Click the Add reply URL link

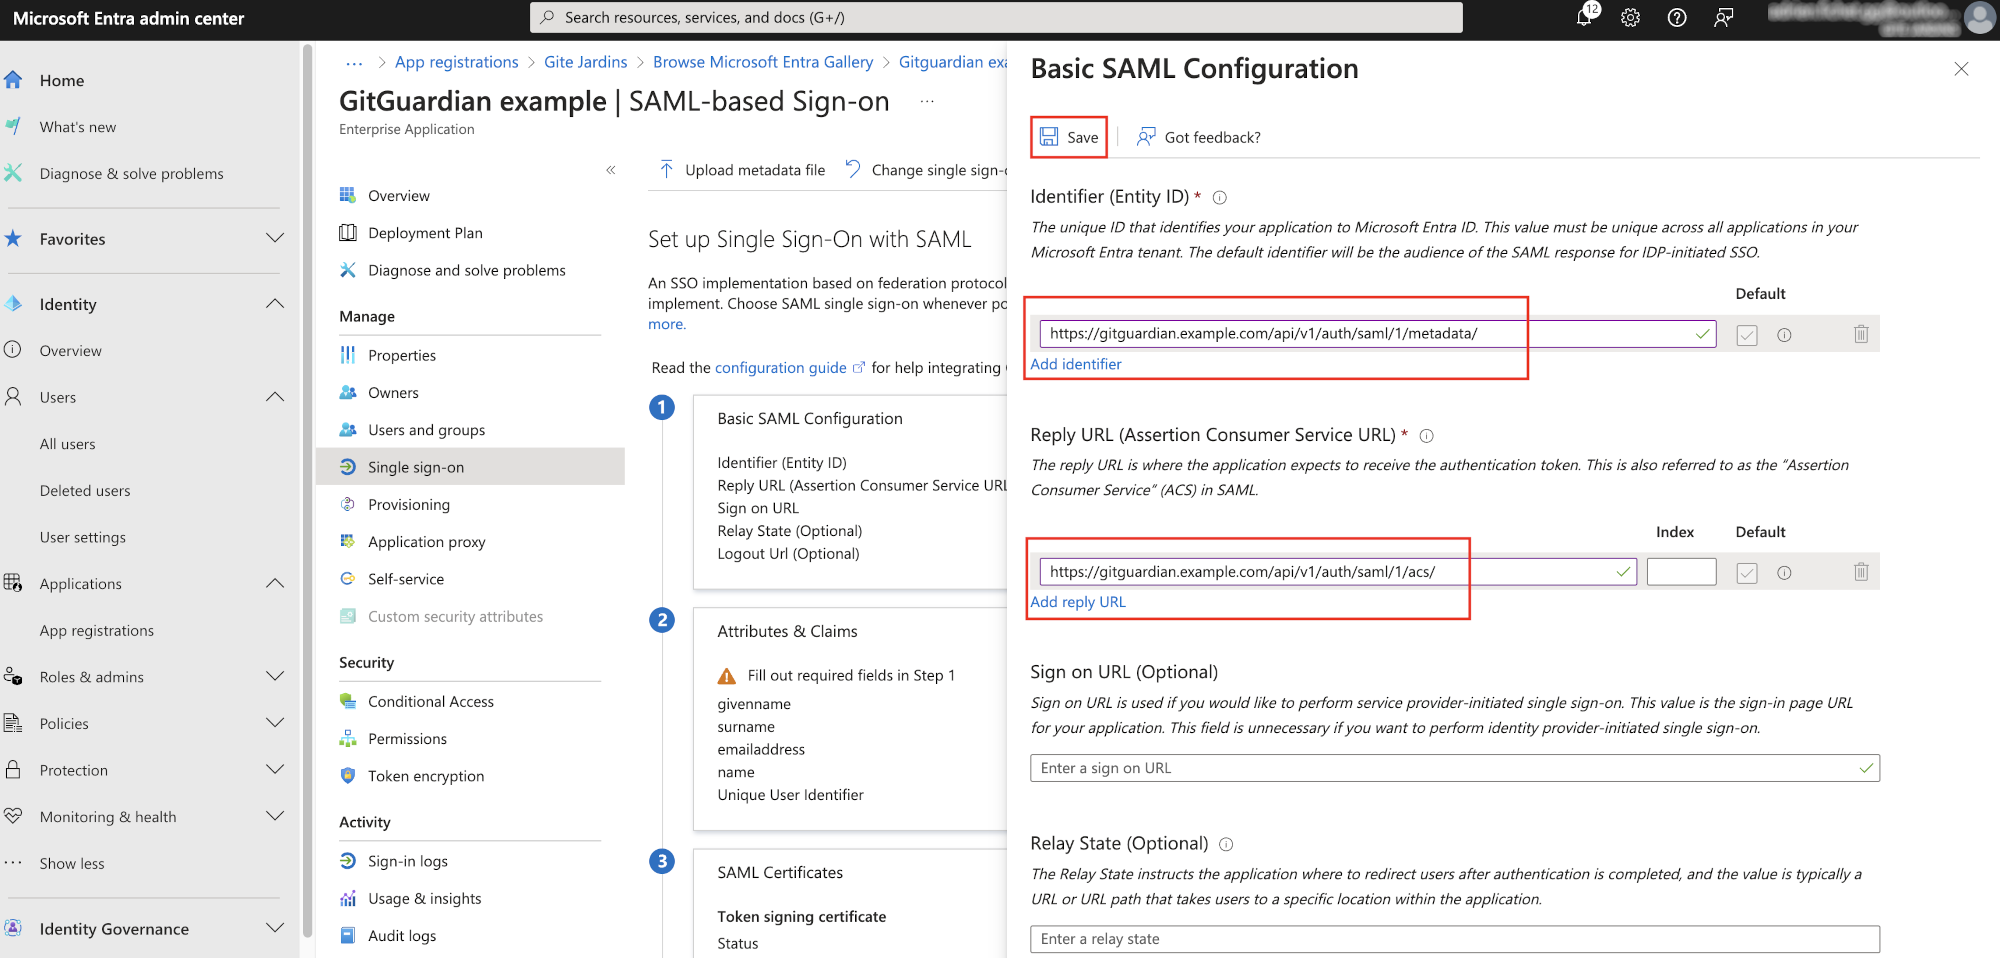point(1078,602)
